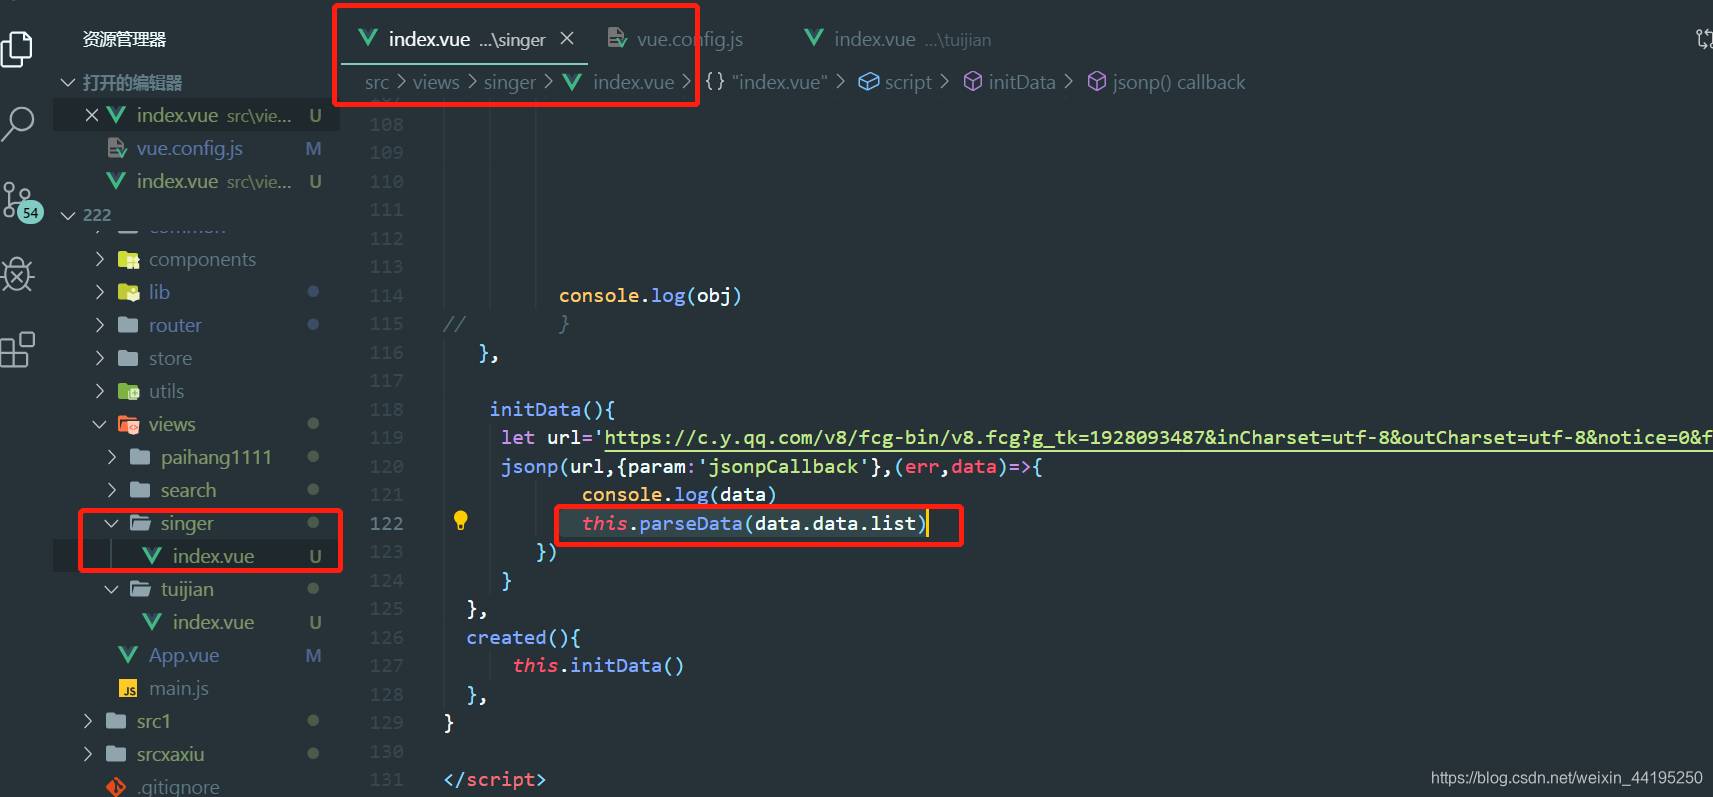The width and height of the screenshot is (1713, 797).
Task: Click the 资源管理器 explorer title
Action: (x=124, y=39)
